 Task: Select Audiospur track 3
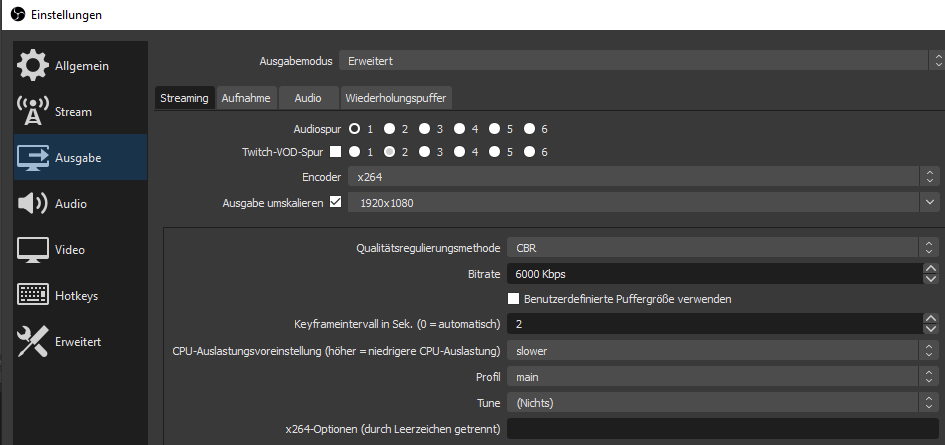(424, 128)
